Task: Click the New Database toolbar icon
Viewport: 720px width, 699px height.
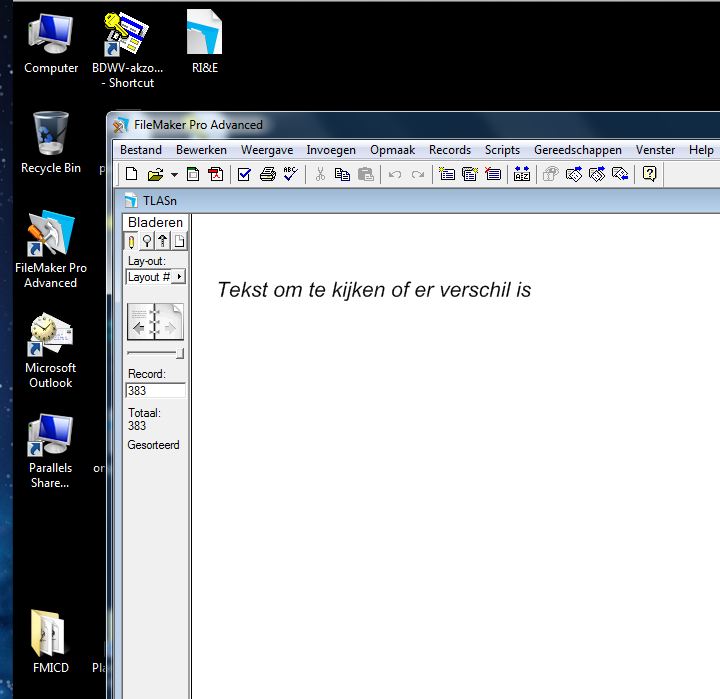Action: pos(131,174)
